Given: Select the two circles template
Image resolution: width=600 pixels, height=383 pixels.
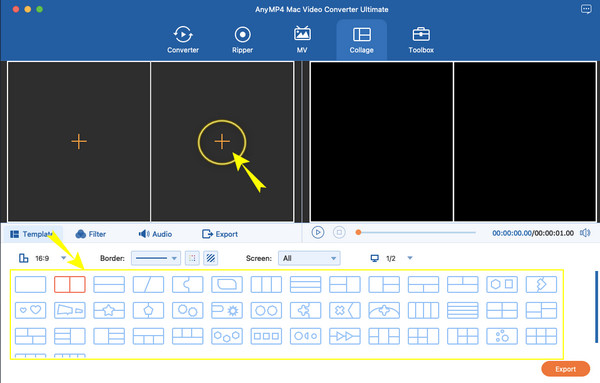Looking at the screenshot, I should click(x=266, y=310).
